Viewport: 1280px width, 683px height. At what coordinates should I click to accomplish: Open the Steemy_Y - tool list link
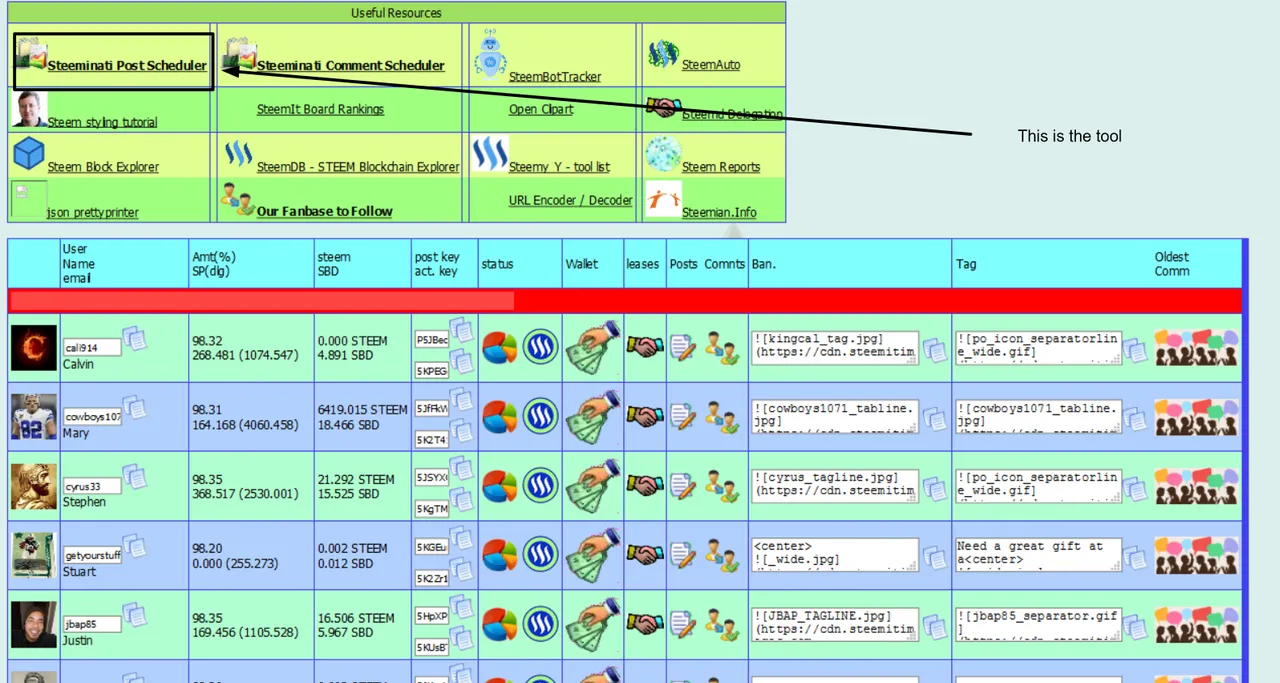559,167
